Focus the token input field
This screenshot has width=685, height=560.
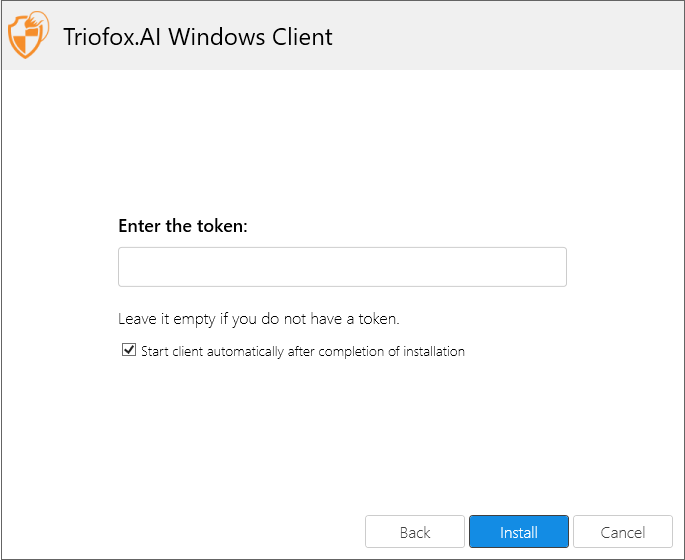coord(342,267)
